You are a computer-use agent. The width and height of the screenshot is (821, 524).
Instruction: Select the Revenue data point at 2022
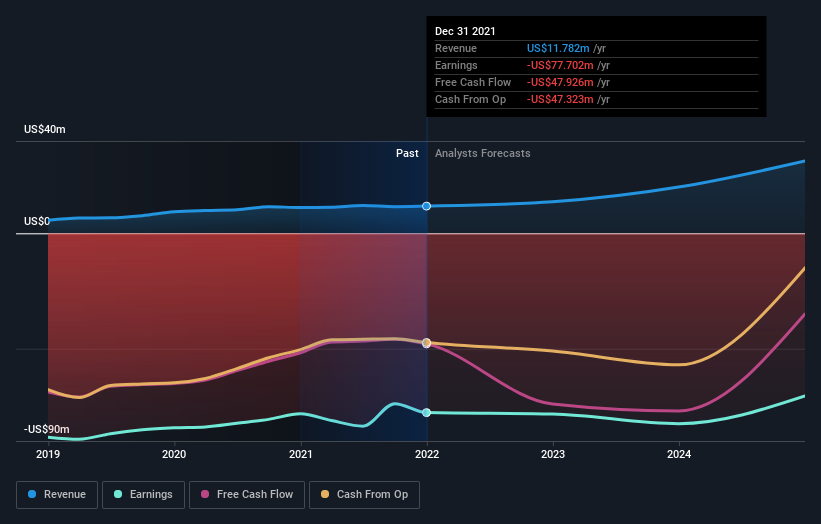pos(427,206)
